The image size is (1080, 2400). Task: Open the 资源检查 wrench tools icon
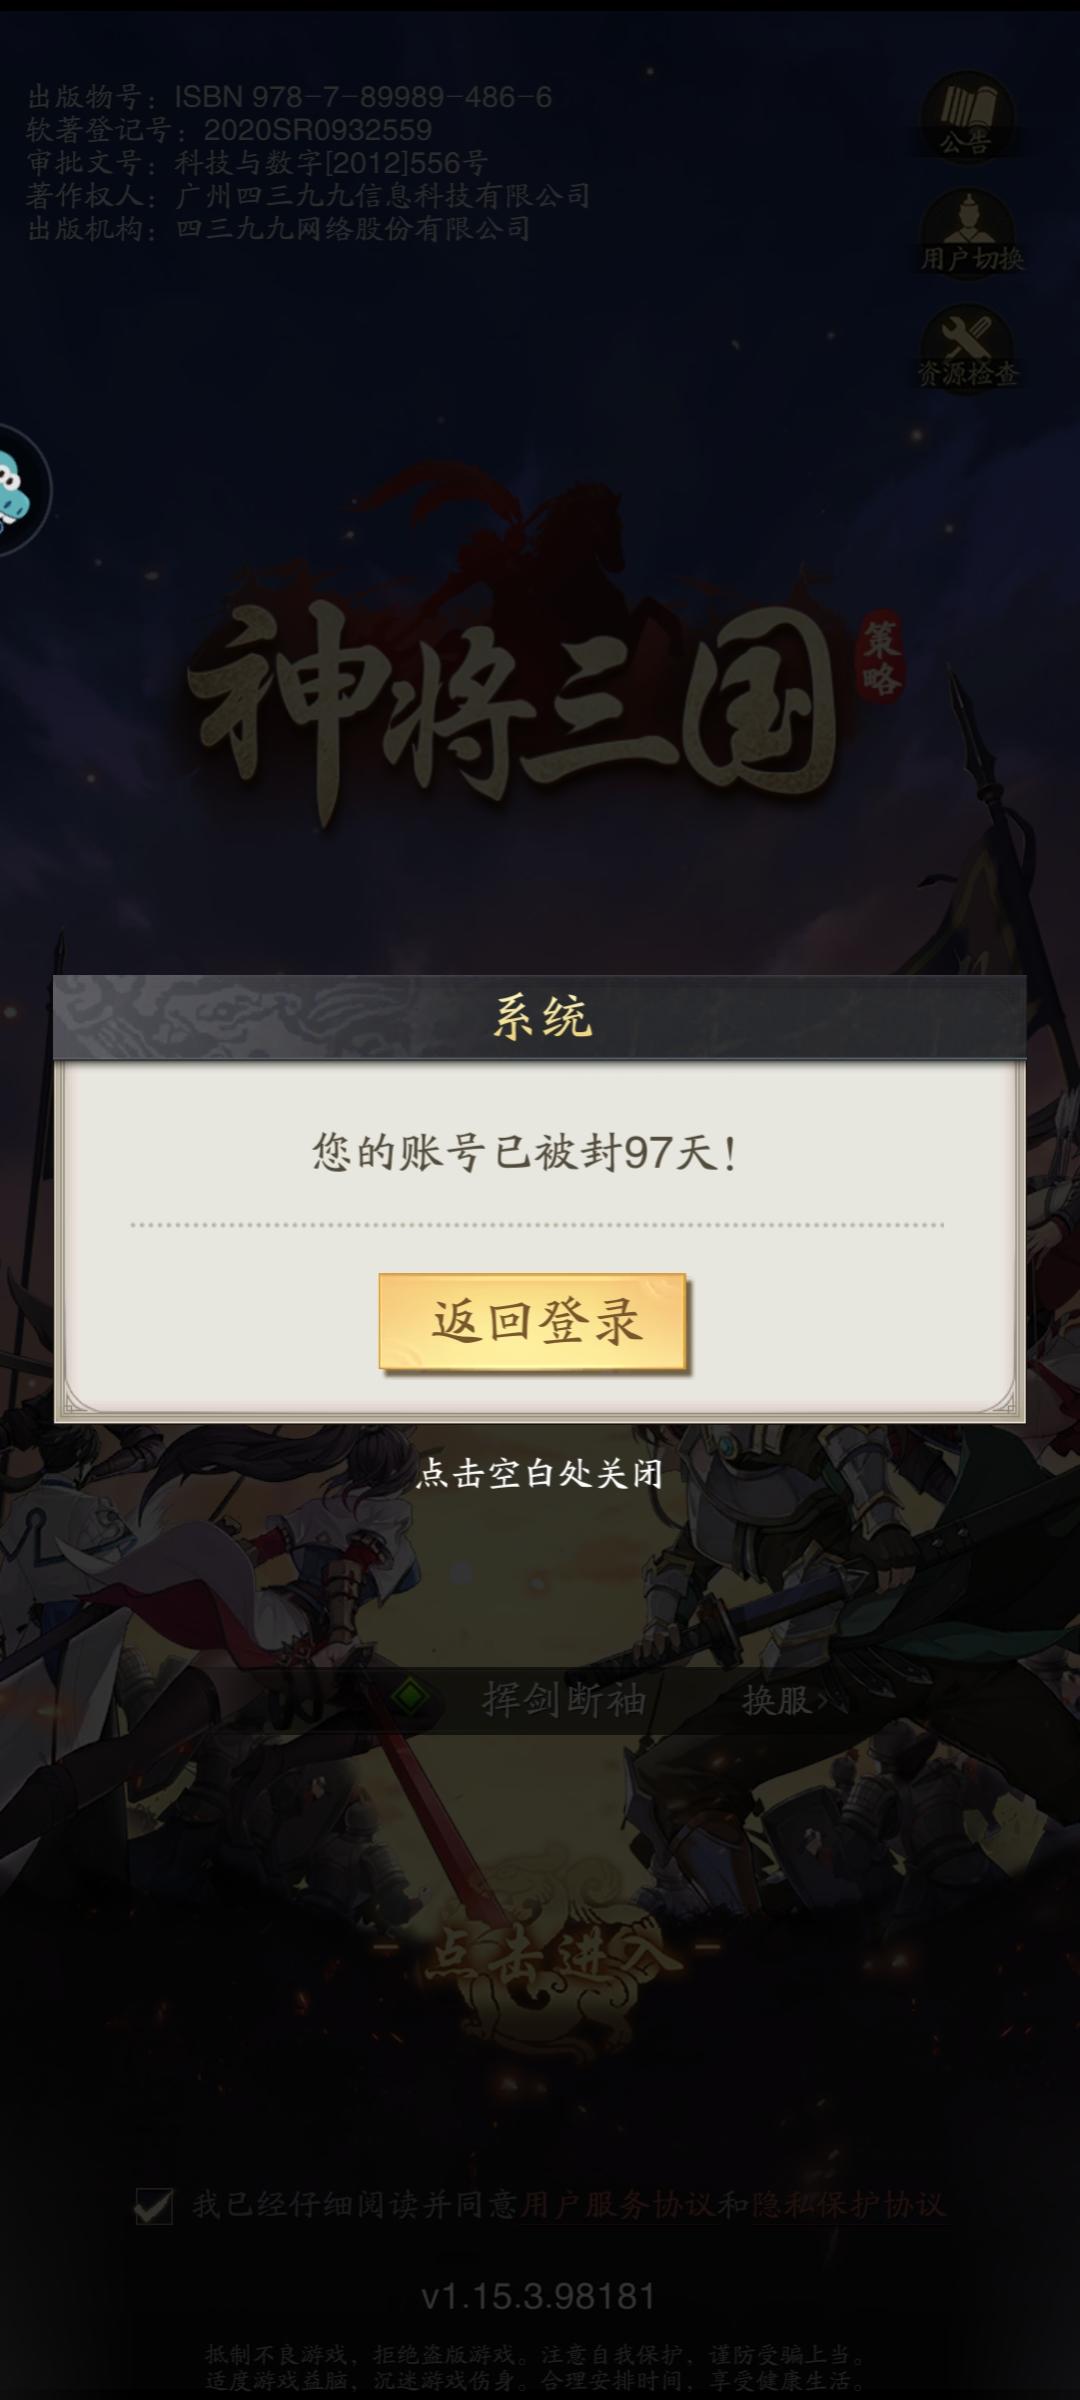[967, 349]
